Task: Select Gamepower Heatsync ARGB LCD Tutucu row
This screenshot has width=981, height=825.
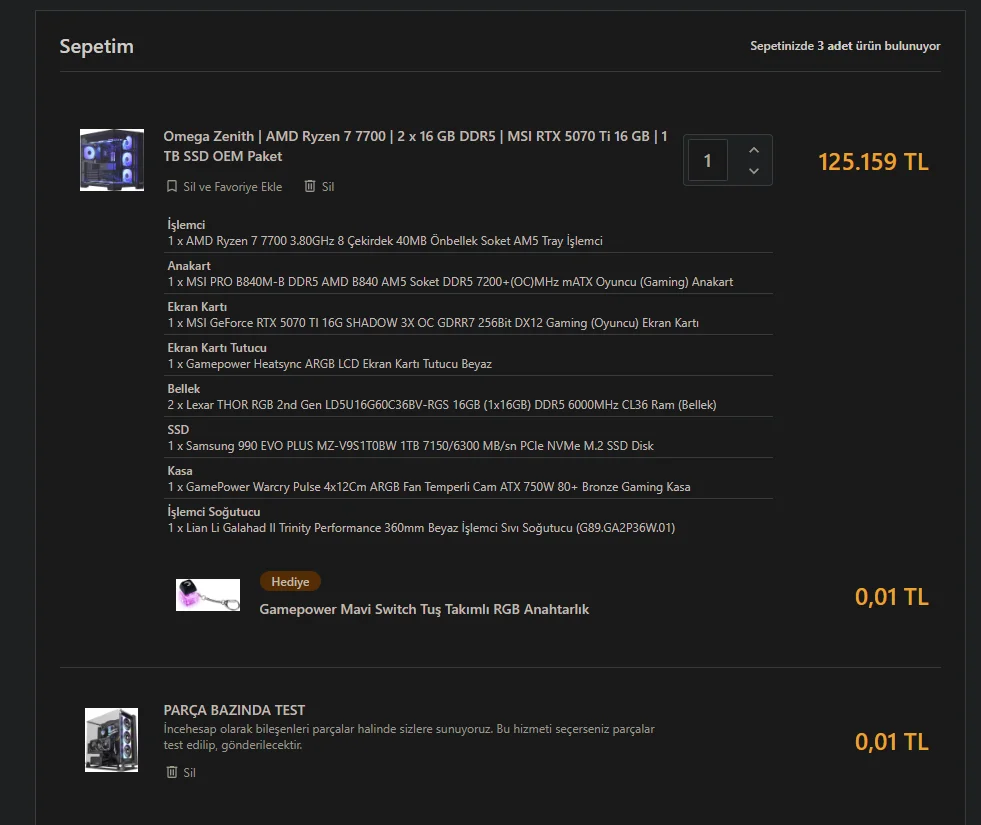Action: click(x=469, y=356)
